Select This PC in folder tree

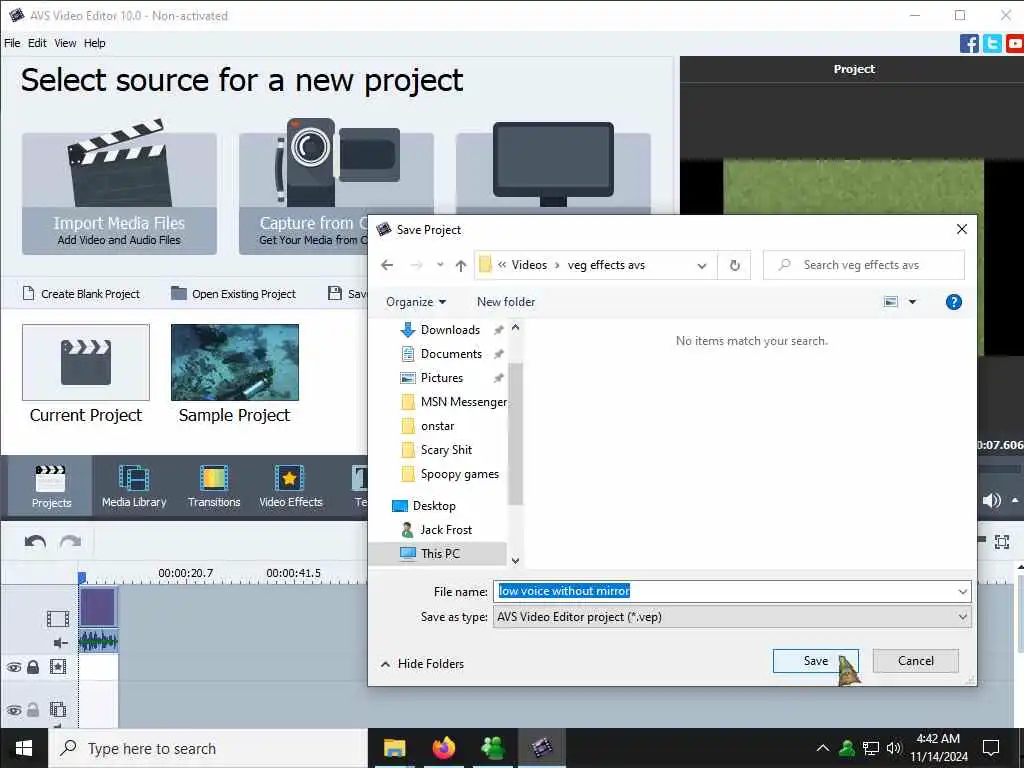point(440,554)
